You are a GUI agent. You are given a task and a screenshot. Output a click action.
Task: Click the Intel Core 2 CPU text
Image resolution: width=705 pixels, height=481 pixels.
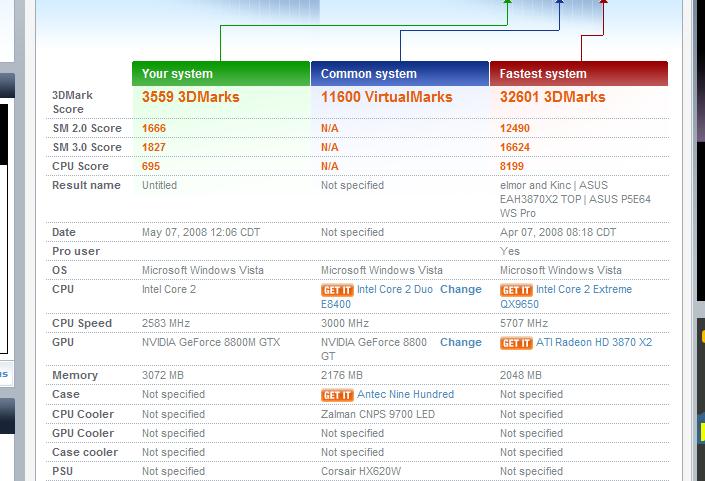[169, 289]
